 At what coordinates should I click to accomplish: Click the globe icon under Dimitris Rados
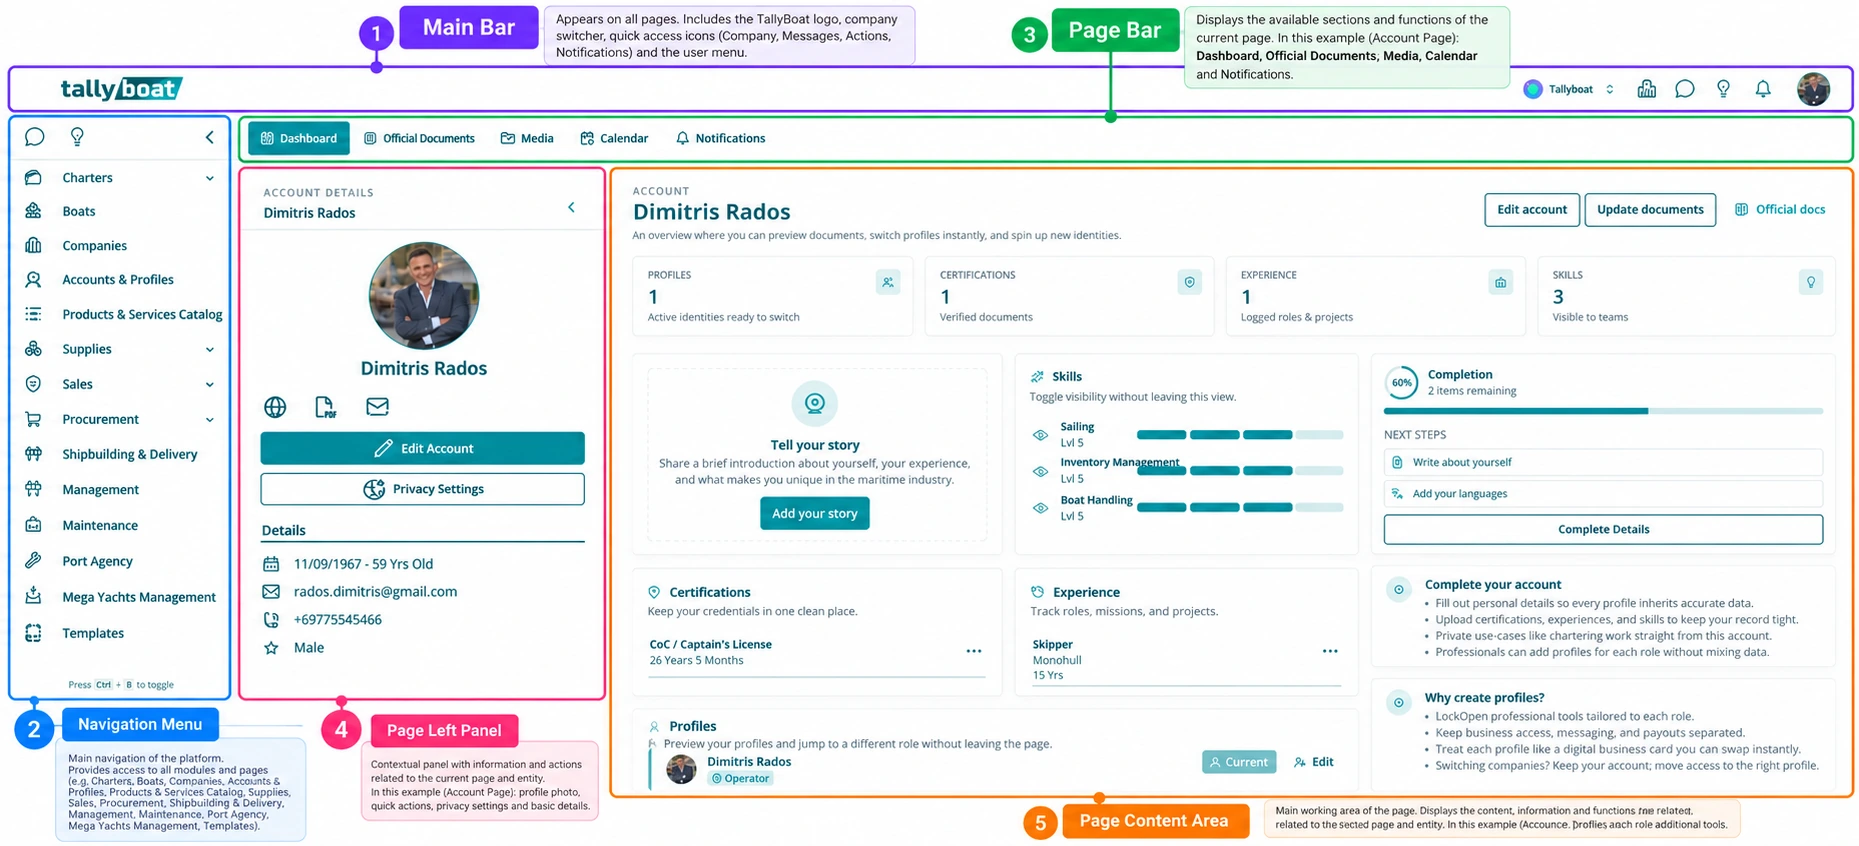tap(275, 407)
